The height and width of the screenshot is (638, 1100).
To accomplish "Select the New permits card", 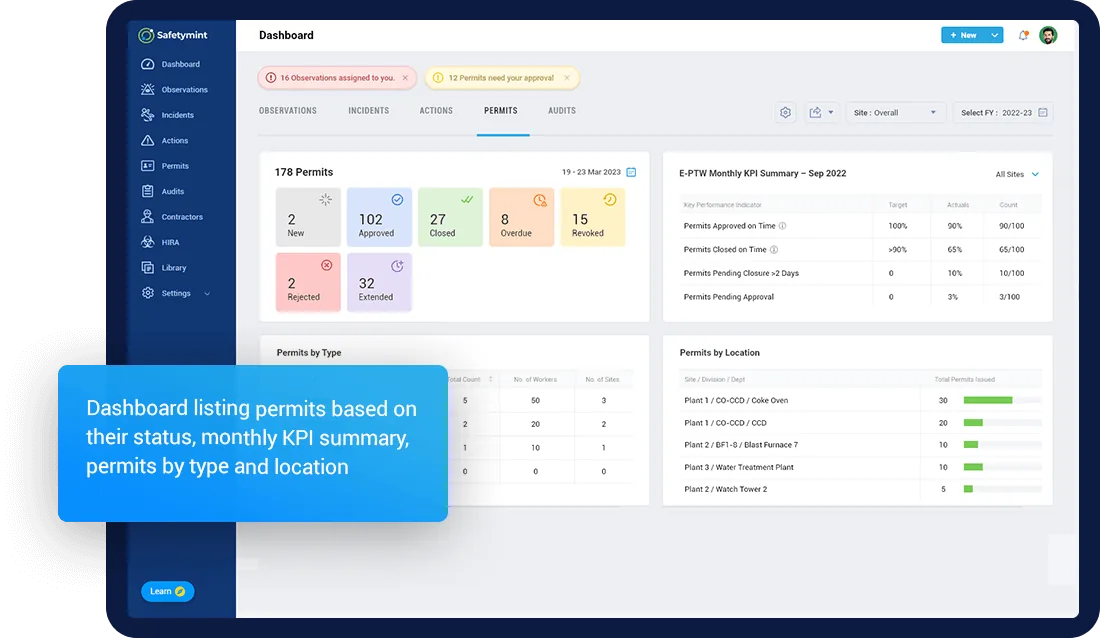I will click(308, 217).
